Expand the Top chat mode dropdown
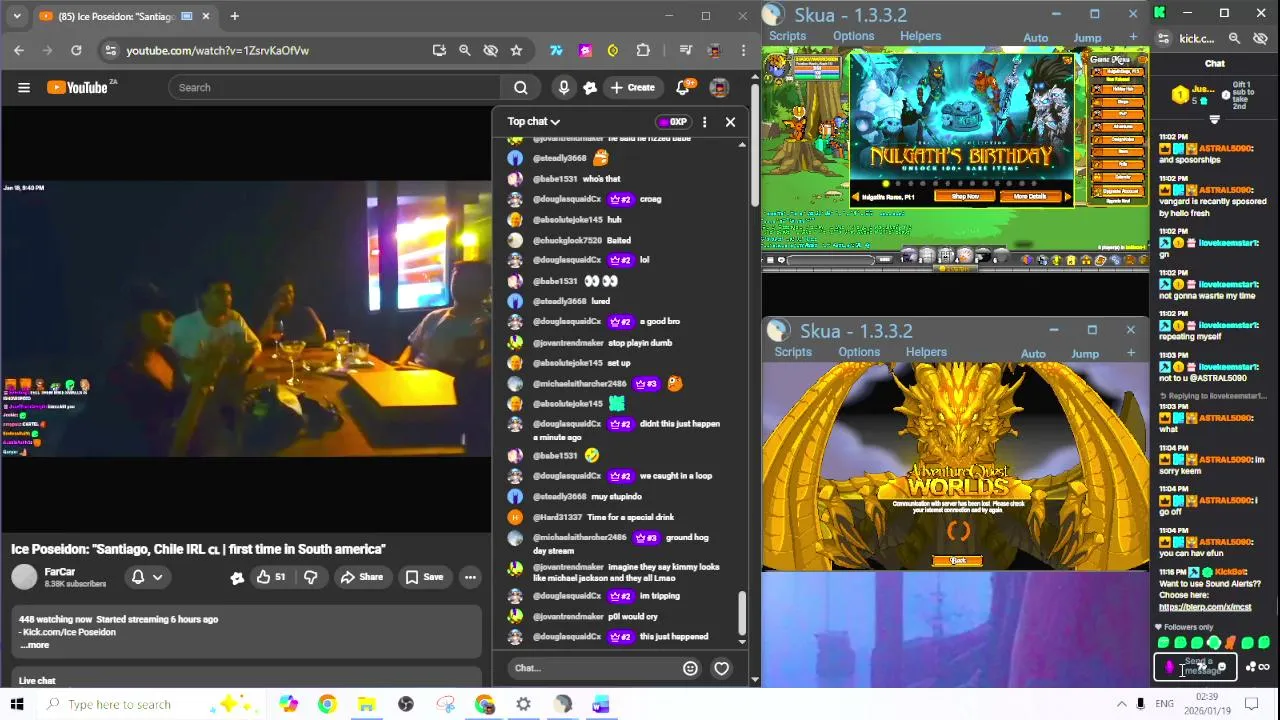 [x=534, y=122]
